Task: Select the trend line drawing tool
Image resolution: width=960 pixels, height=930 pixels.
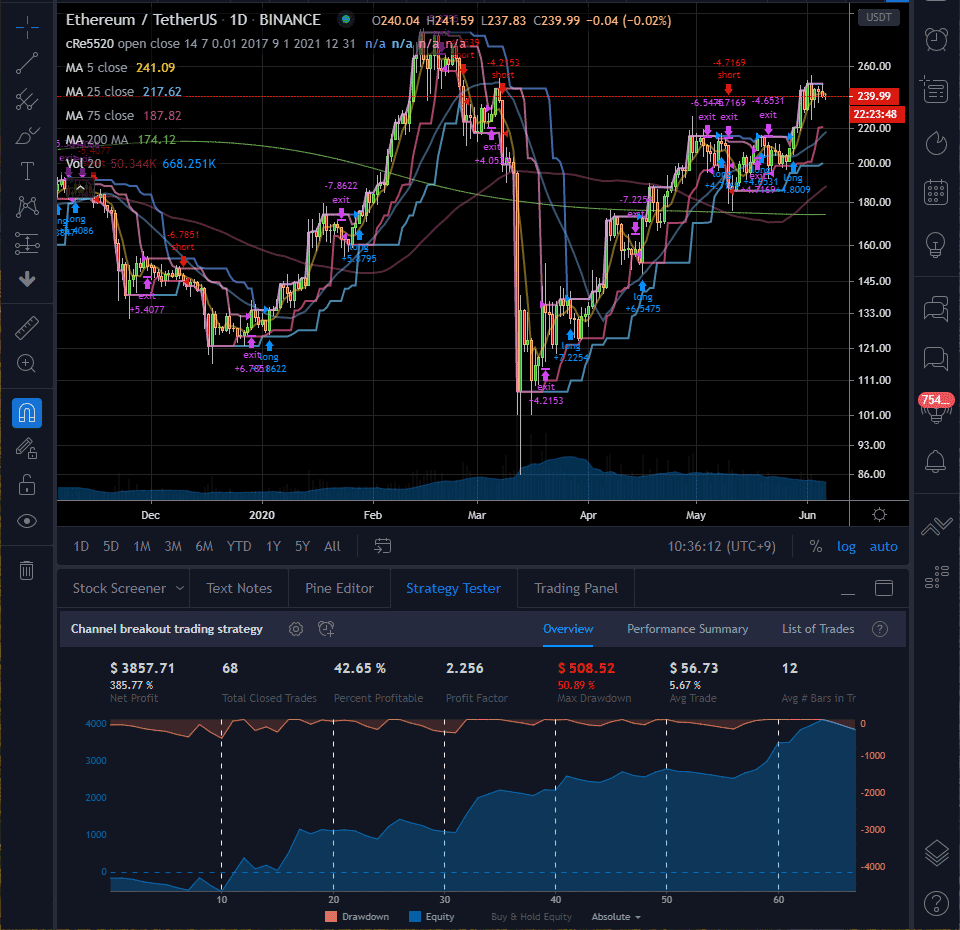Action: tap(26, 64)
